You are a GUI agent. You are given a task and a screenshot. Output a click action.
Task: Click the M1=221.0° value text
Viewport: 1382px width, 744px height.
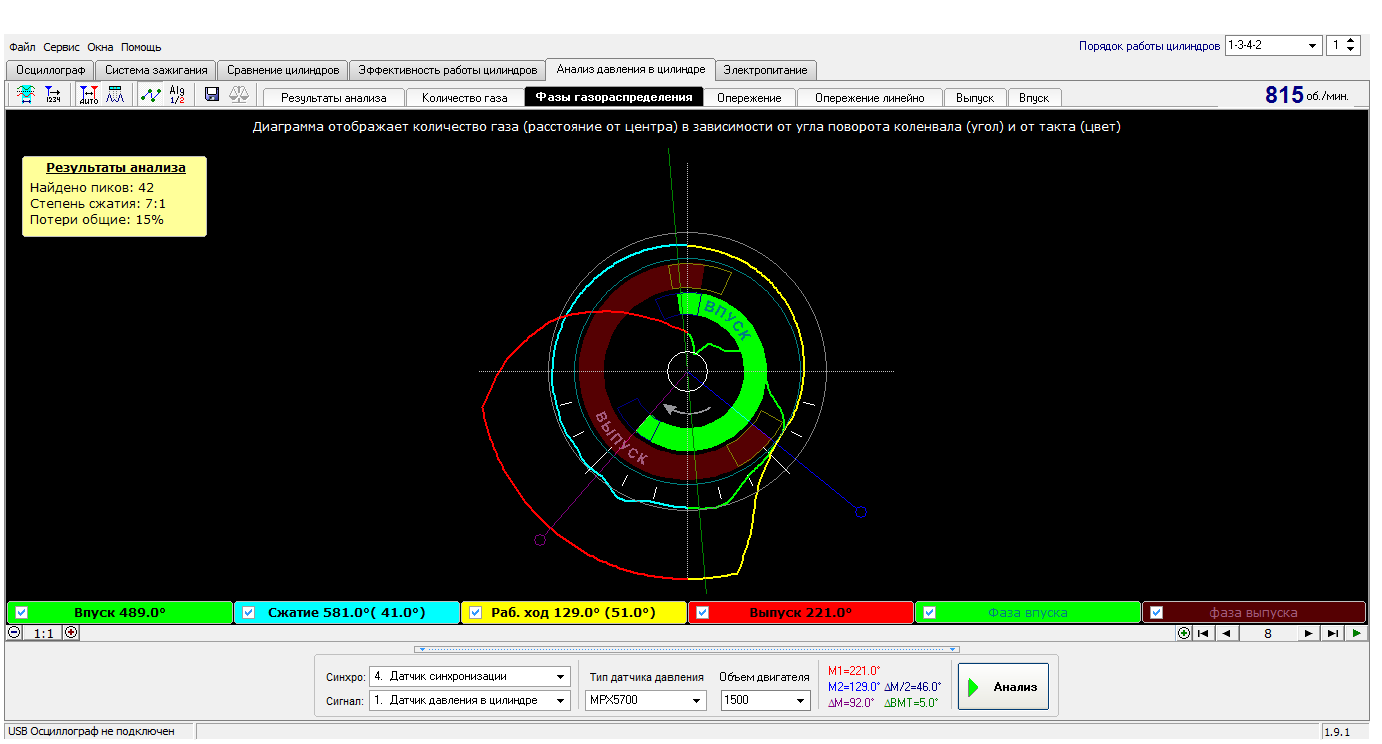853,671
